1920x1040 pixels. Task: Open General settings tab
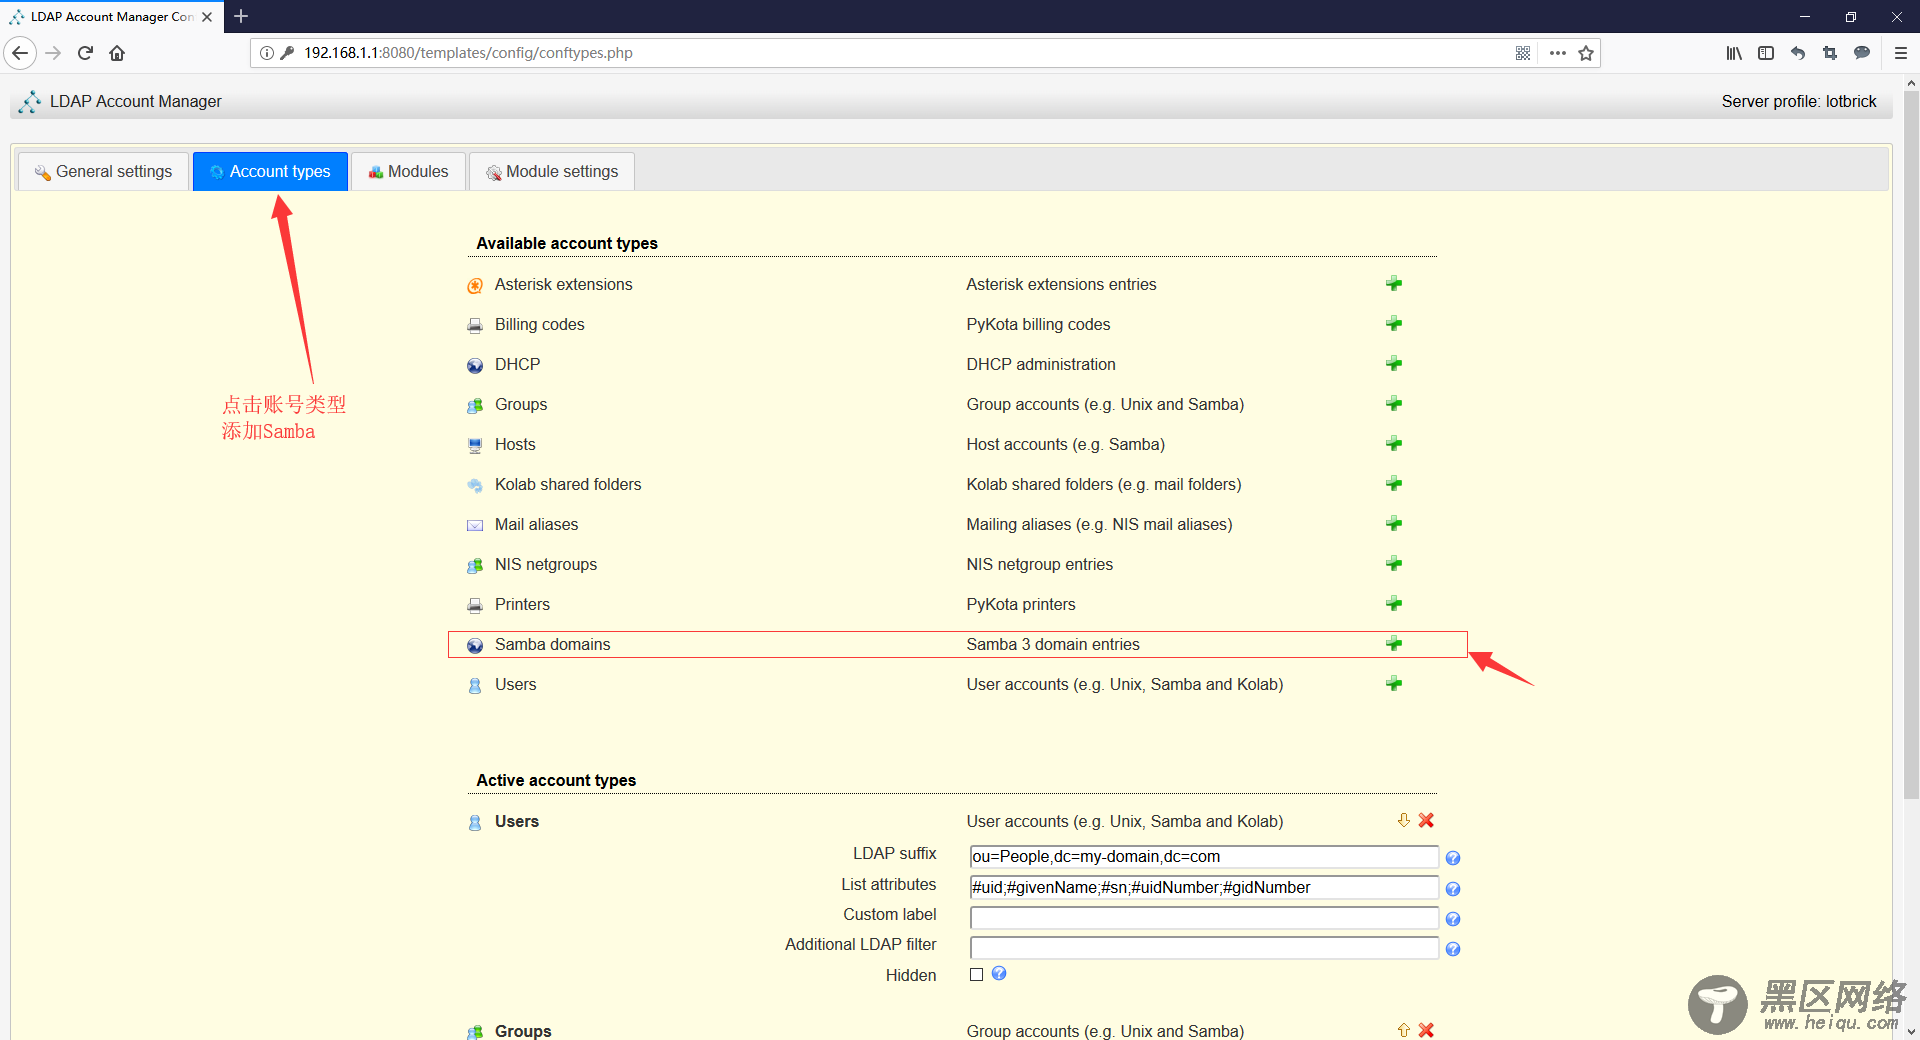(103, 171)
